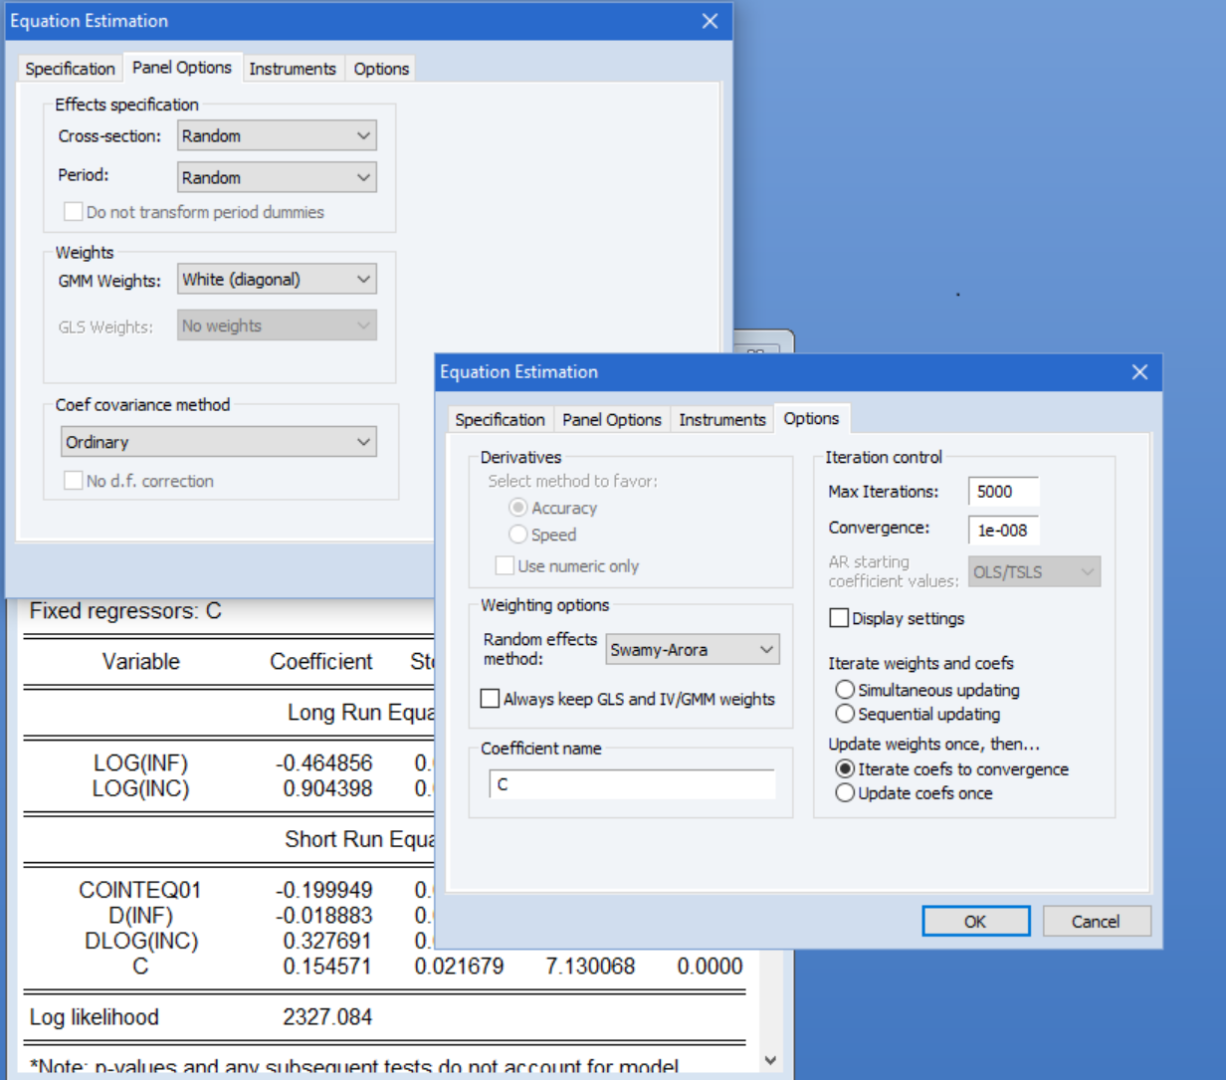Open Specification tab in back dialog
1226x1080 pixels.
(x=70, y=68)
